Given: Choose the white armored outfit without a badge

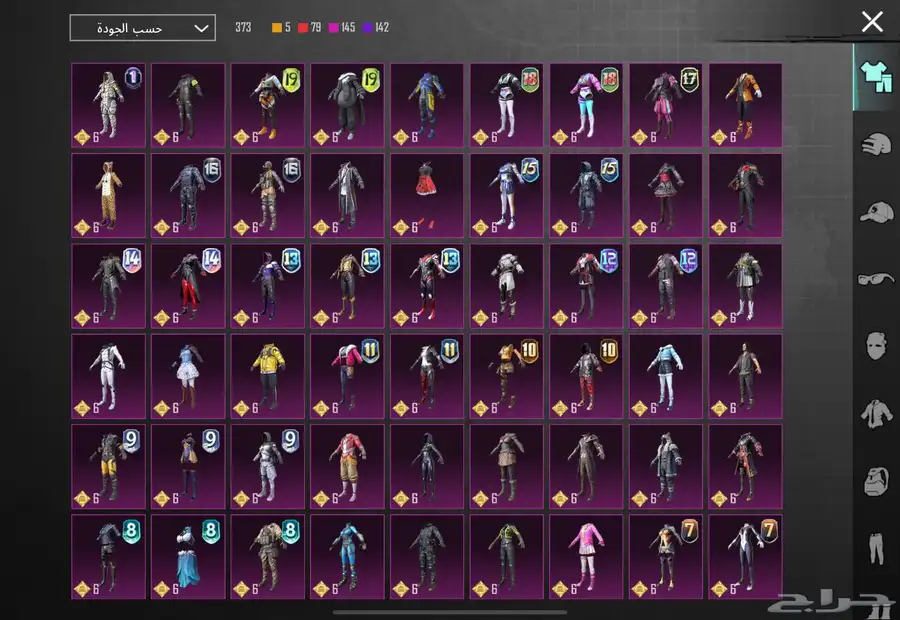Looking at the screenshot, I should click(507, 286).
